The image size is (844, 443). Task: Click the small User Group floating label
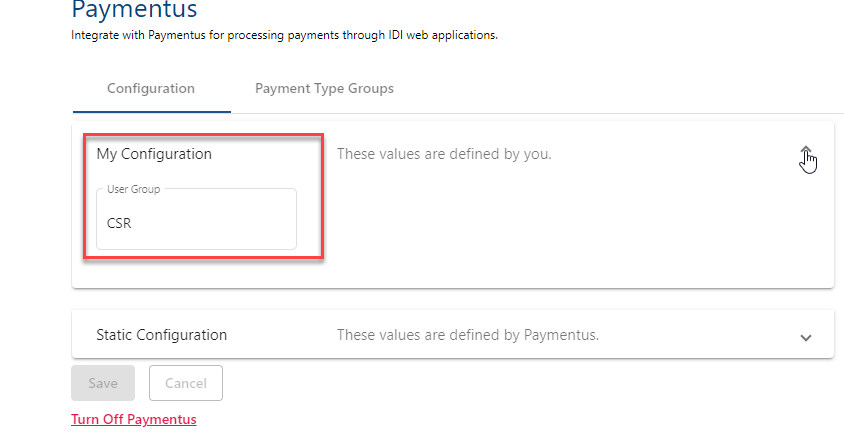click(x=133, y=189)
